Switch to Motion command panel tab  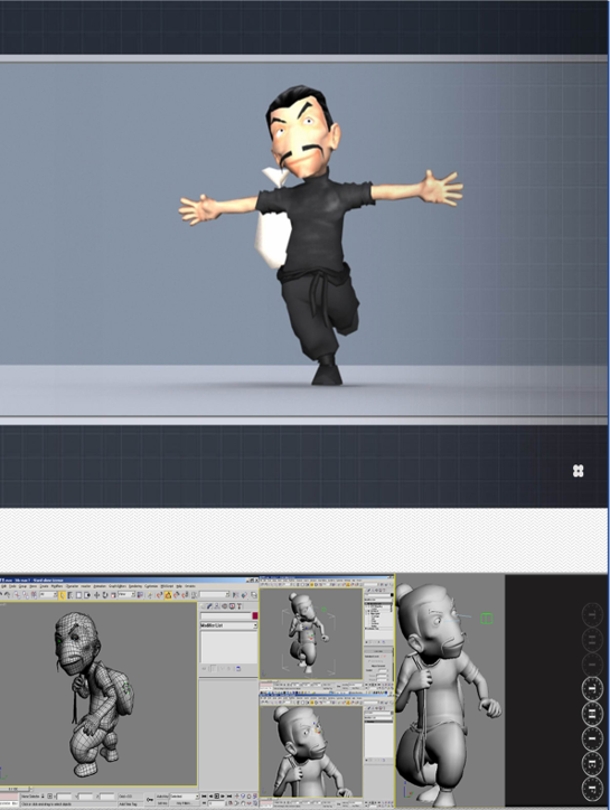click(225, 606)
